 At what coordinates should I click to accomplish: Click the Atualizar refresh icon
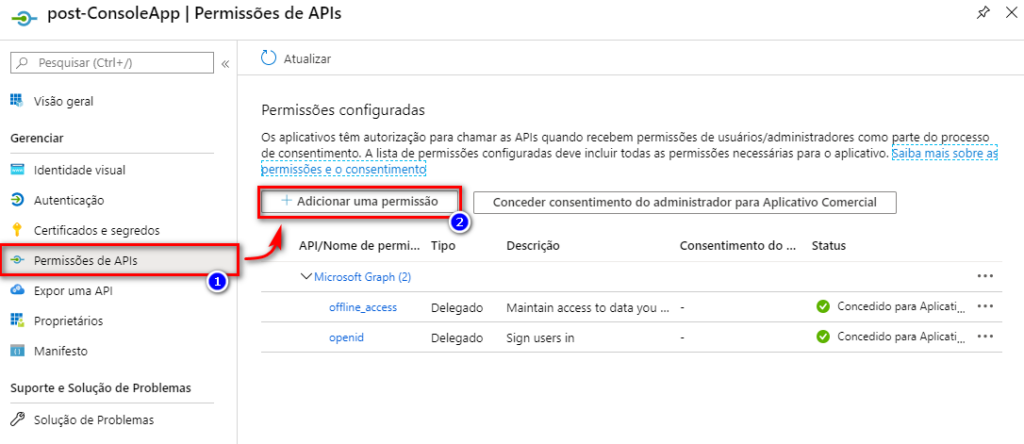click(268, 58)
